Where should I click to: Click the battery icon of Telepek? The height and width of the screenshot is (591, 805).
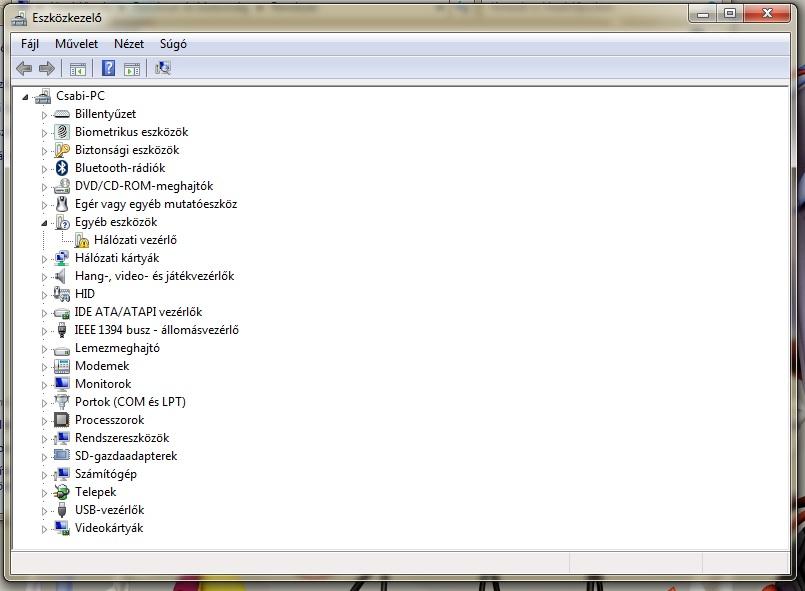click(x=62, y=492)
